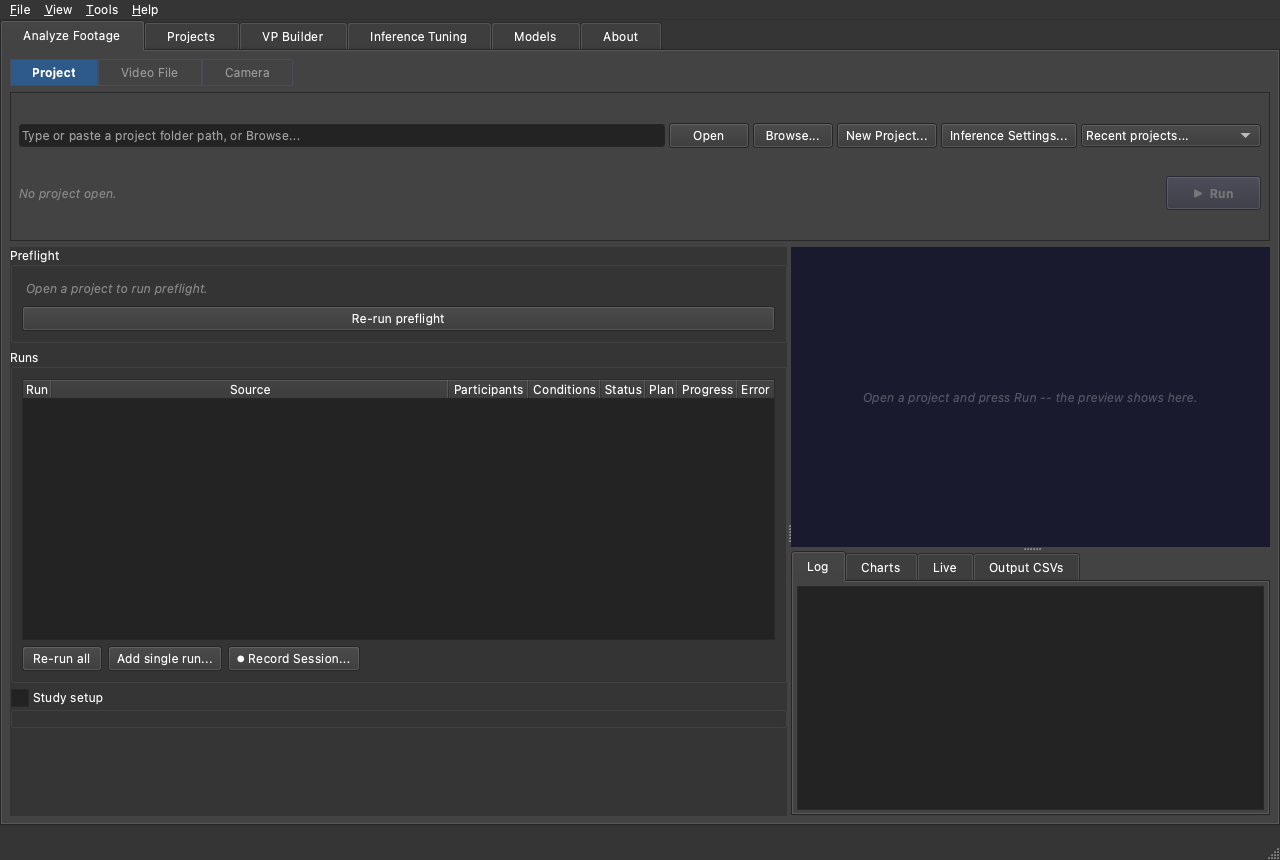The height and width of the screenshot is (860, 1280).
Task: Click the Runs section label
Action: (x=24, y=357)
